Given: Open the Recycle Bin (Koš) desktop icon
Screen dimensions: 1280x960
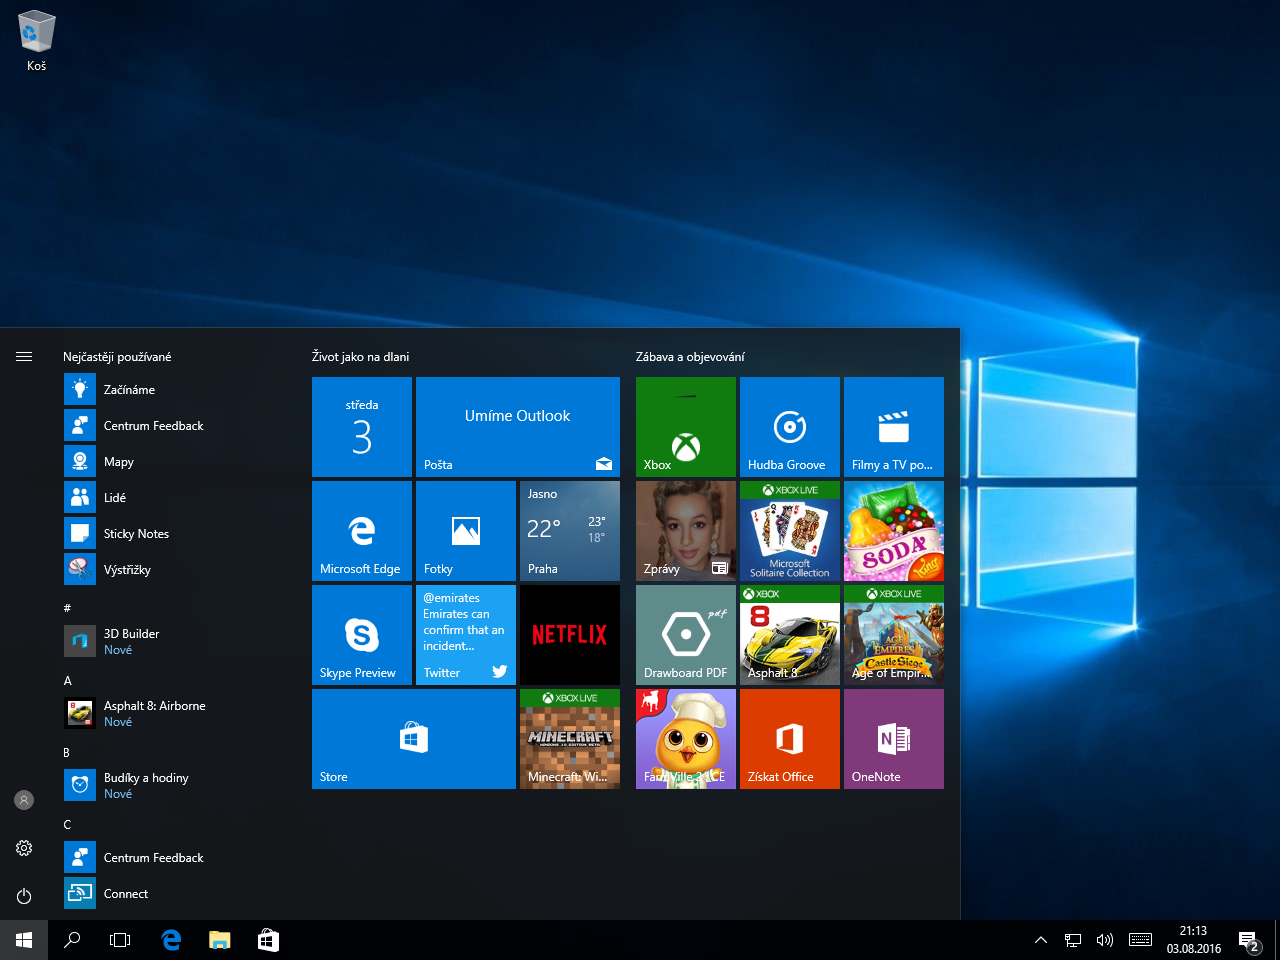Looking at the screenshot, I should point(36,41).
